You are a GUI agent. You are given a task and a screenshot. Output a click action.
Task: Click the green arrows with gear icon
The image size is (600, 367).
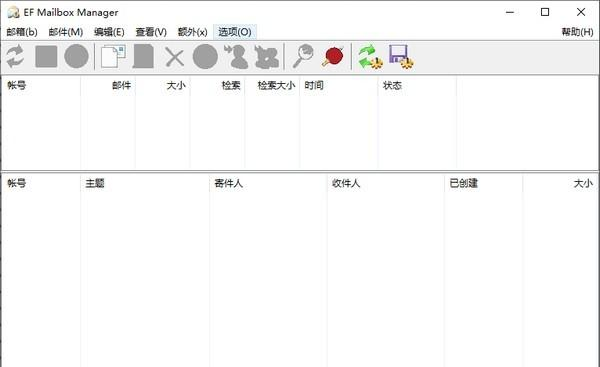click(370, 57)
